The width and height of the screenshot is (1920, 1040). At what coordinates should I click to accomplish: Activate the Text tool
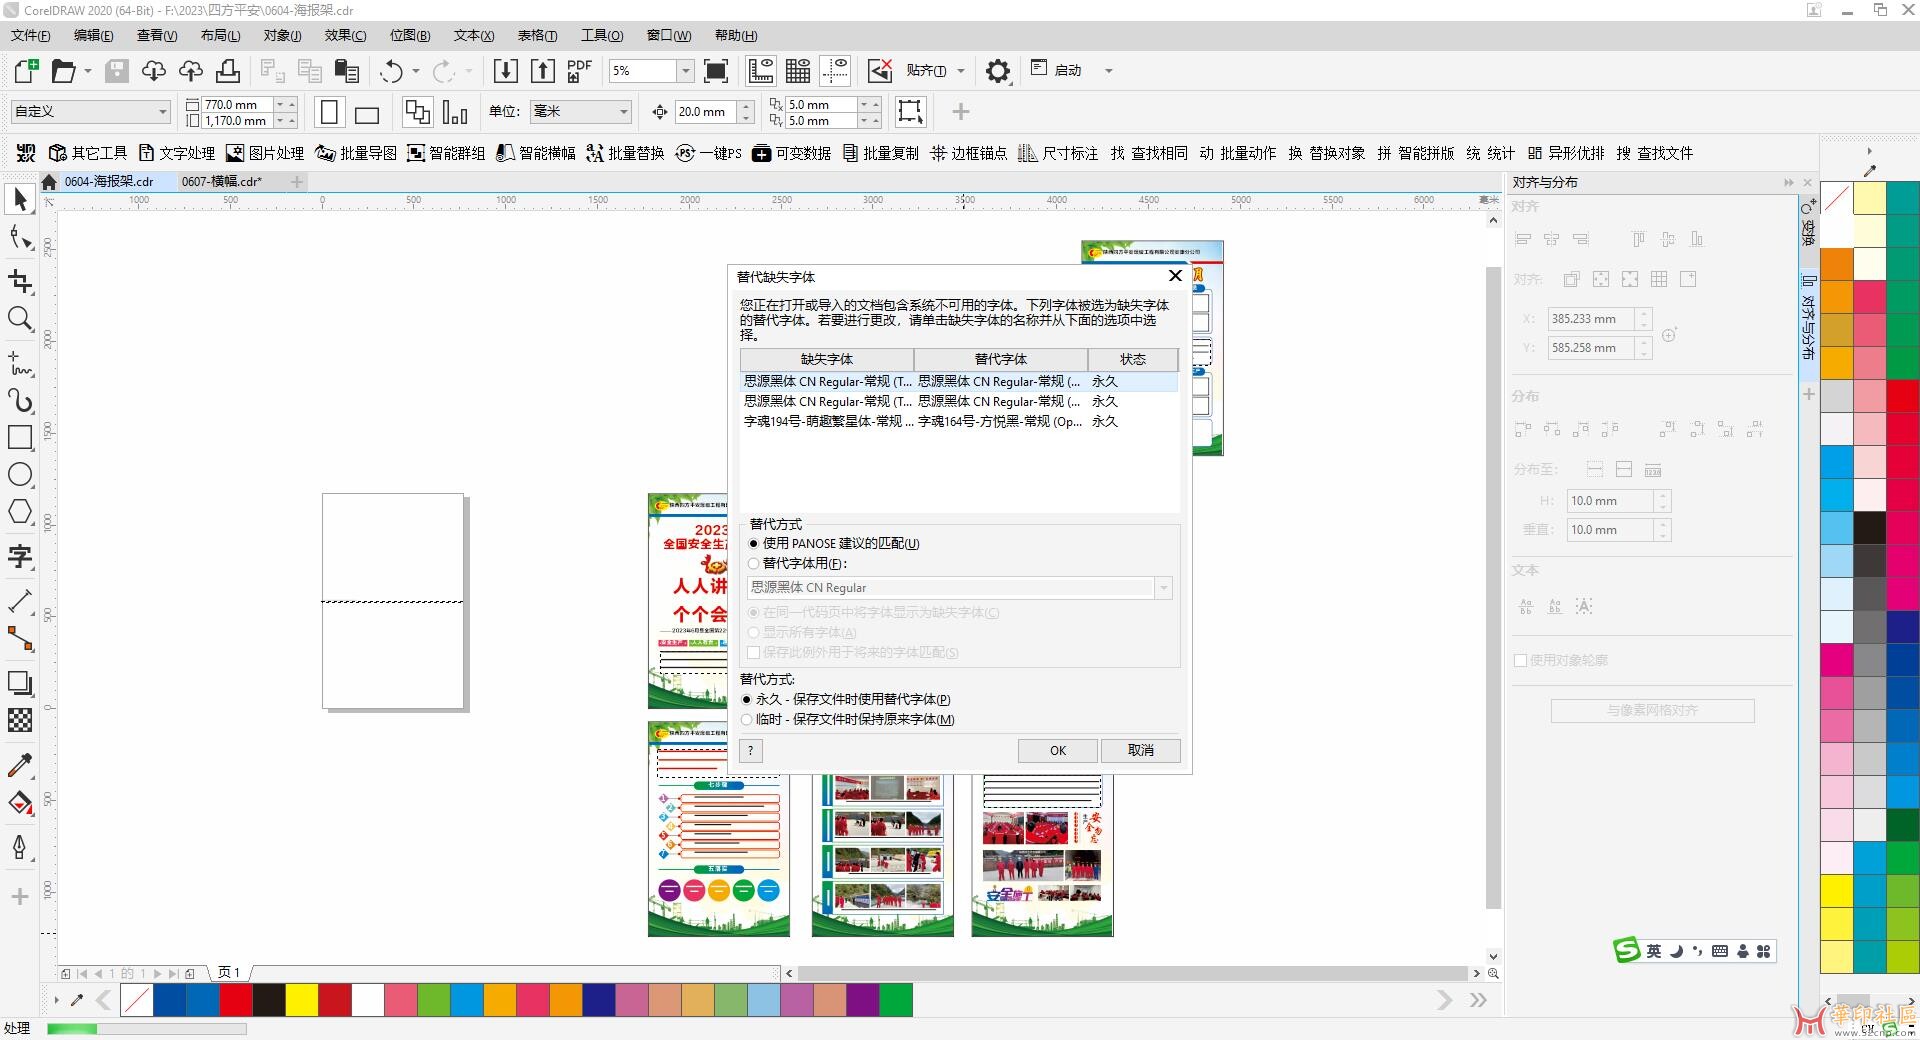coord(20,556)
